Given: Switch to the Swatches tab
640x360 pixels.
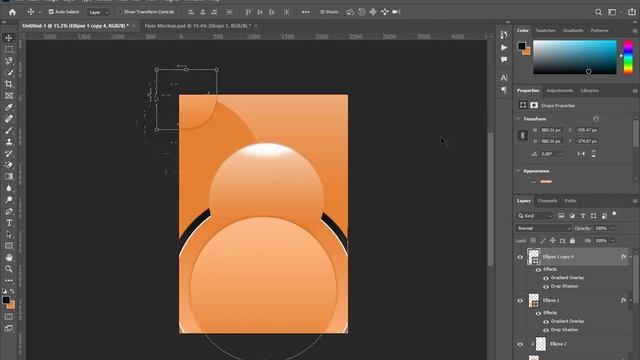Looking at the screenshot, I should coord(545,31).
